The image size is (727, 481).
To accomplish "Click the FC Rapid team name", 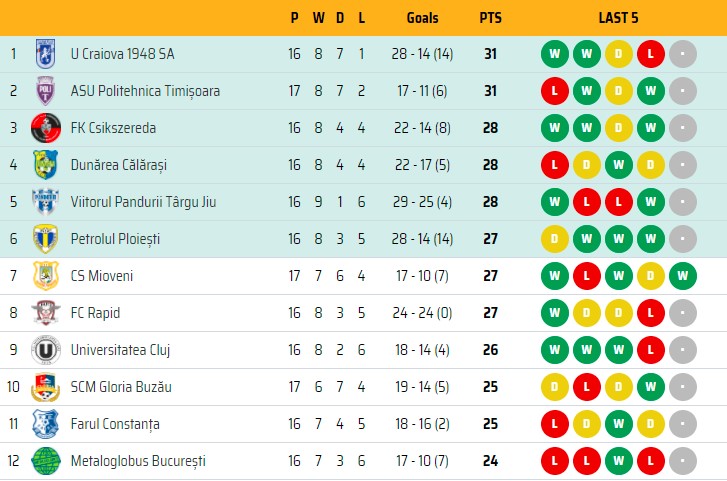I will coord(95,313).
